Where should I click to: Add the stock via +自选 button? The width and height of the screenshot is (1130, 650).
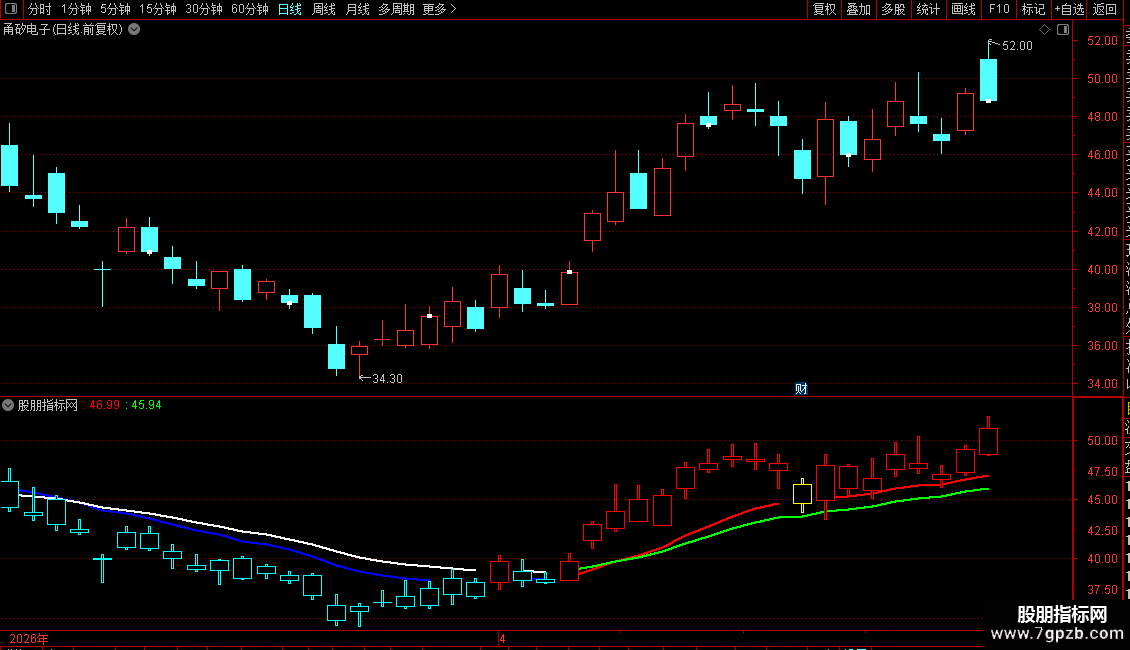[x=1069, y=9]
